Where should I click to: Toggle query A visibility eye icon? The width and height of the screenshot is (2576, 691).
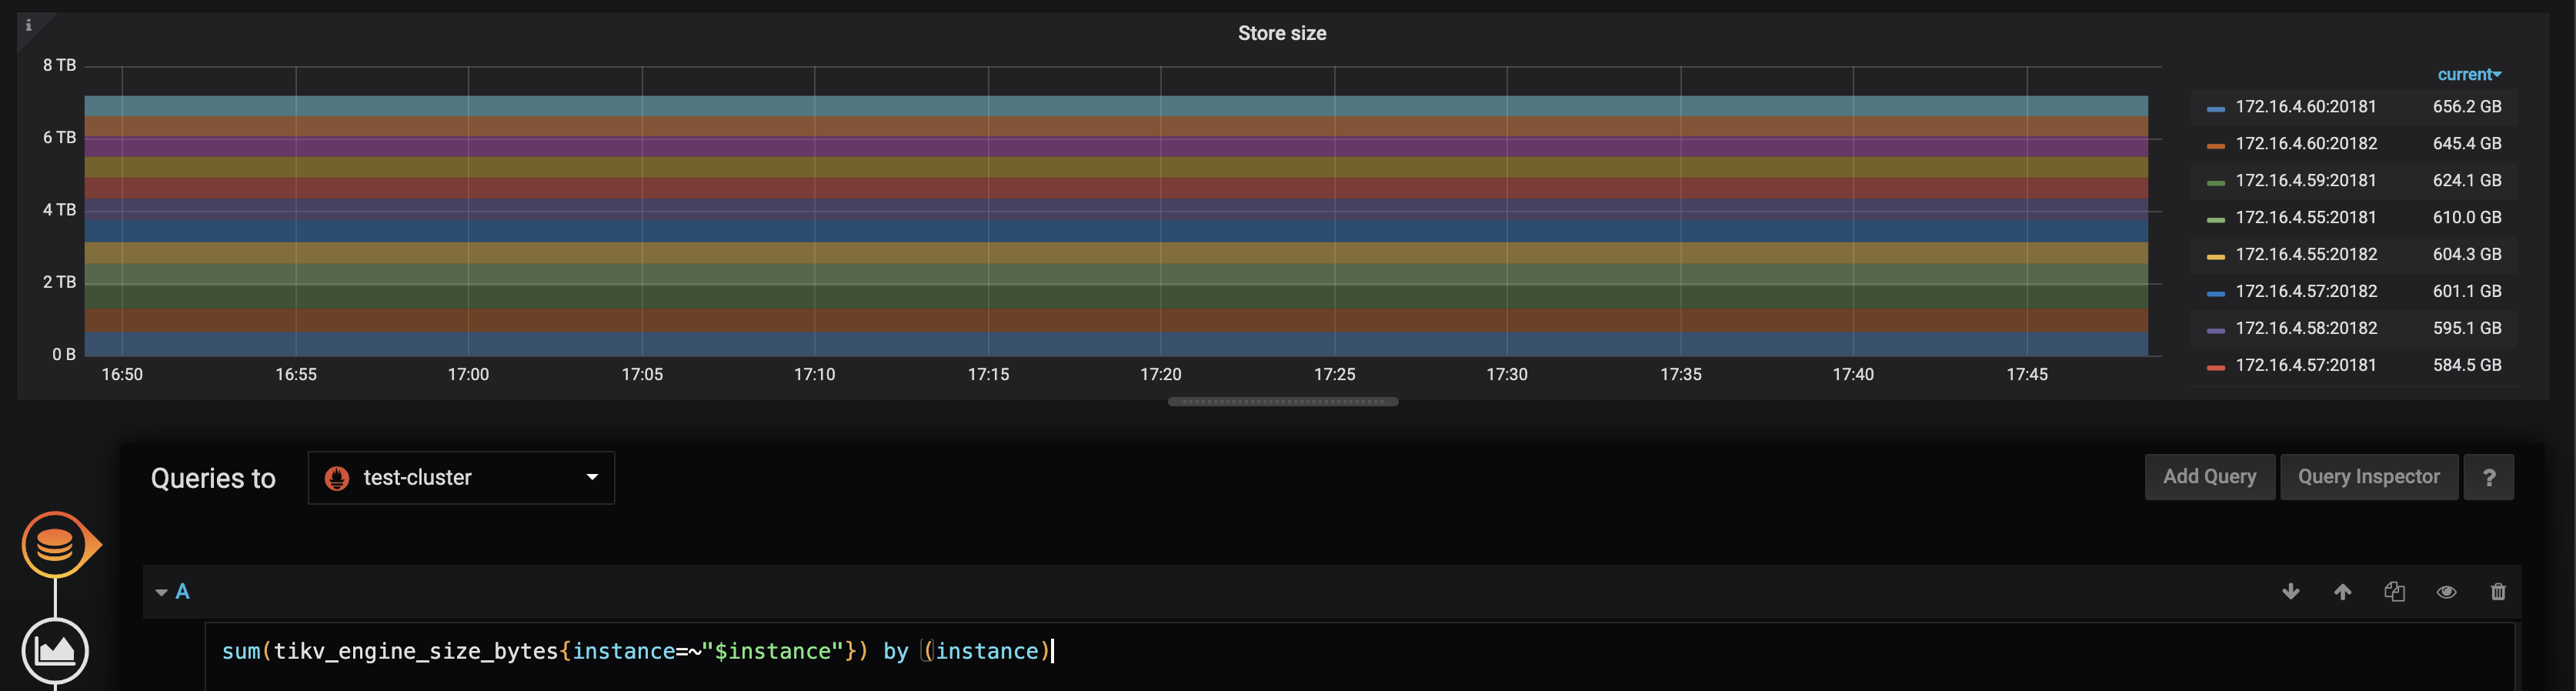click(x=2446, y=592)
